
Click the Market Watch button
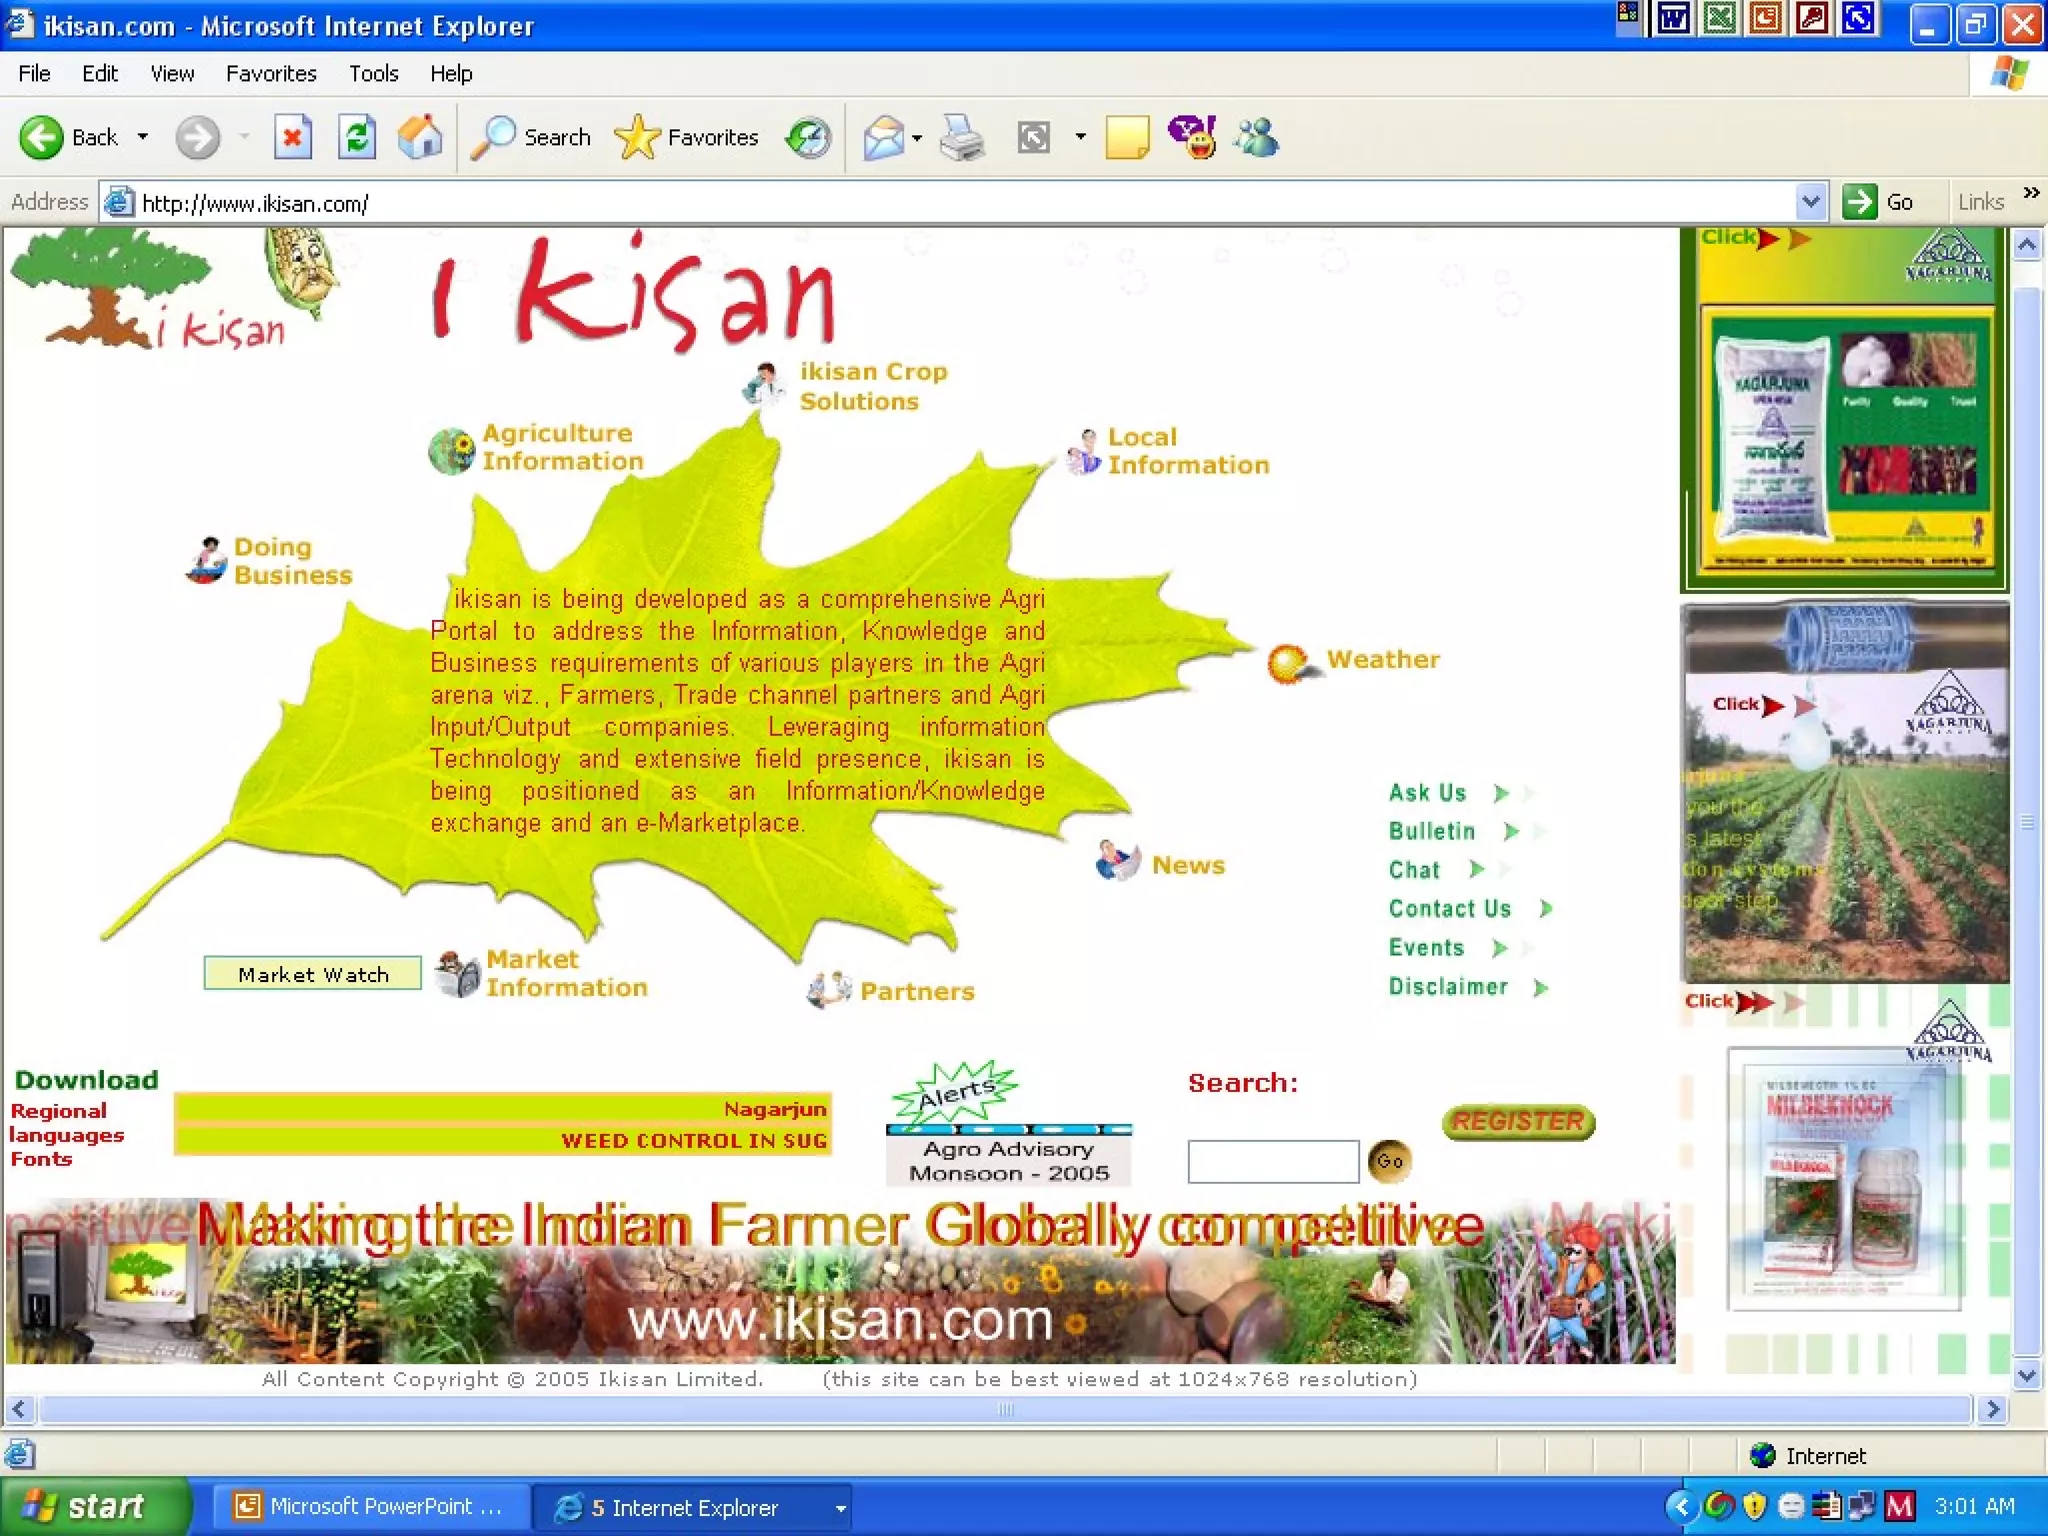coord(313,974)
